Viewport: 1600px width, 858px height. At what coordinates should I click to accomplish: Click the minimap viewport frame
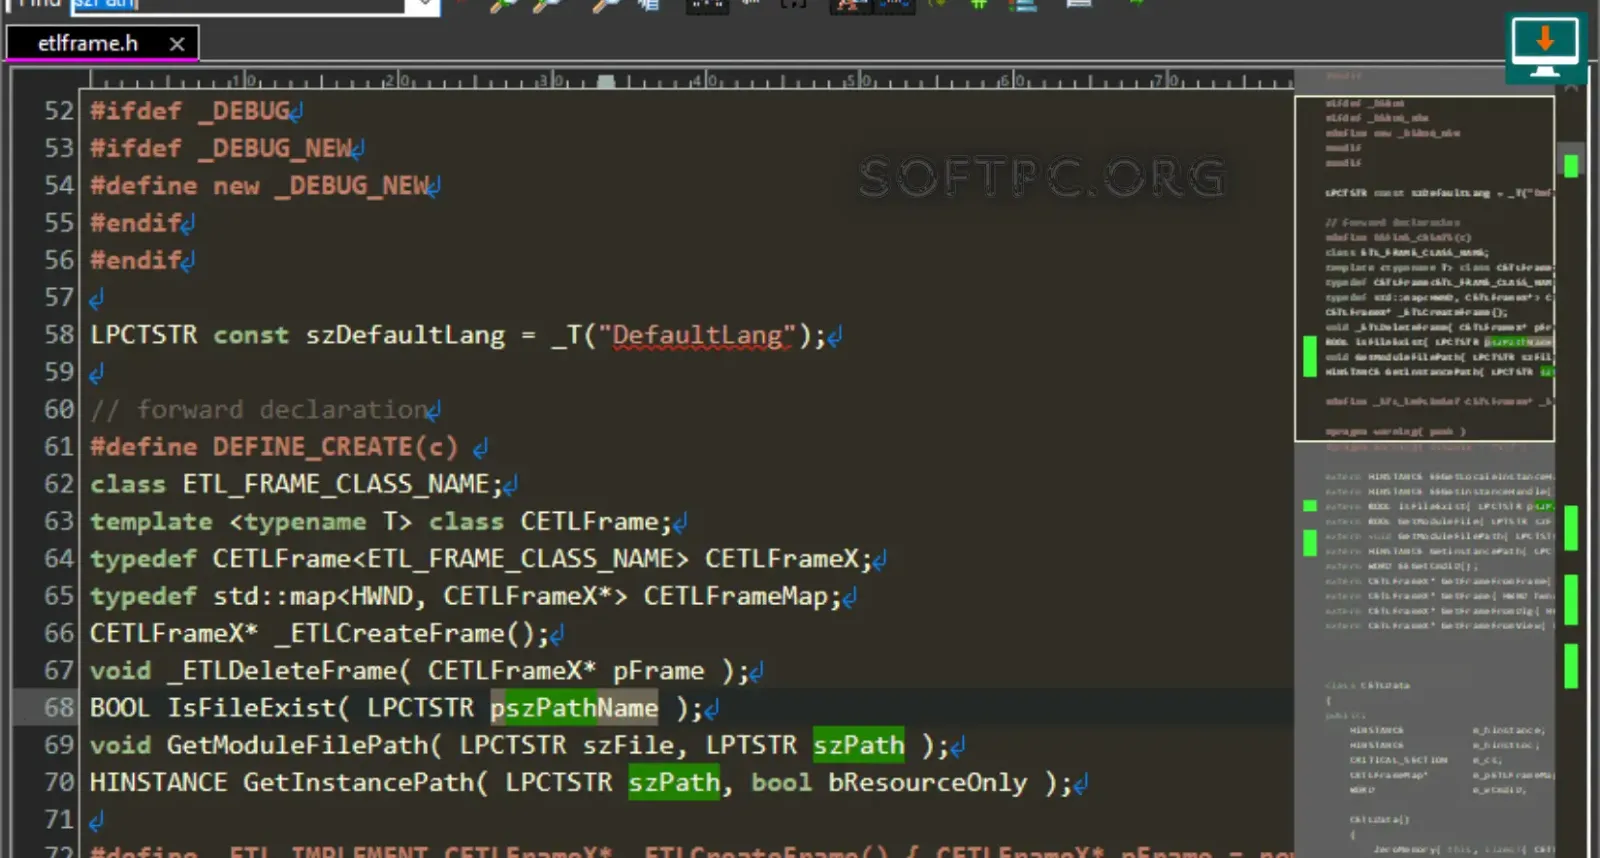(x=1424, y=268)
